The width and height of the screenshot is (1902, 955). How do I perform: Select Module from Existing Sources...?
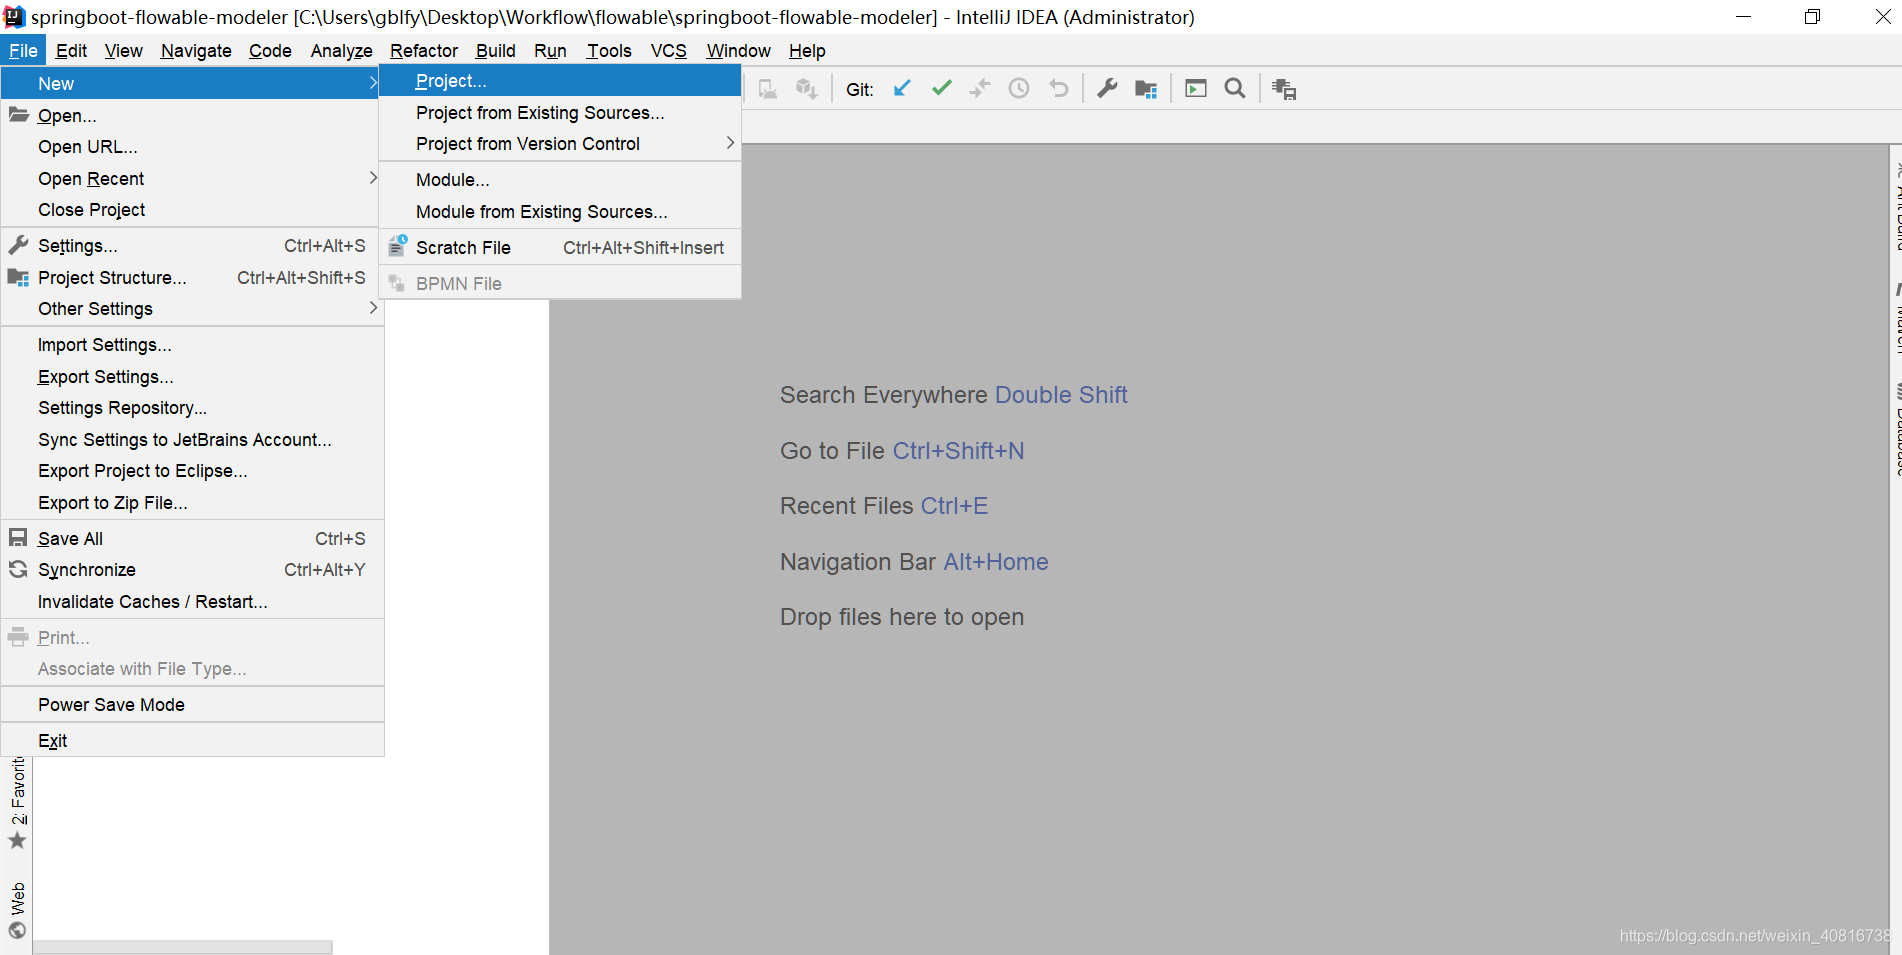coord(560,212)
